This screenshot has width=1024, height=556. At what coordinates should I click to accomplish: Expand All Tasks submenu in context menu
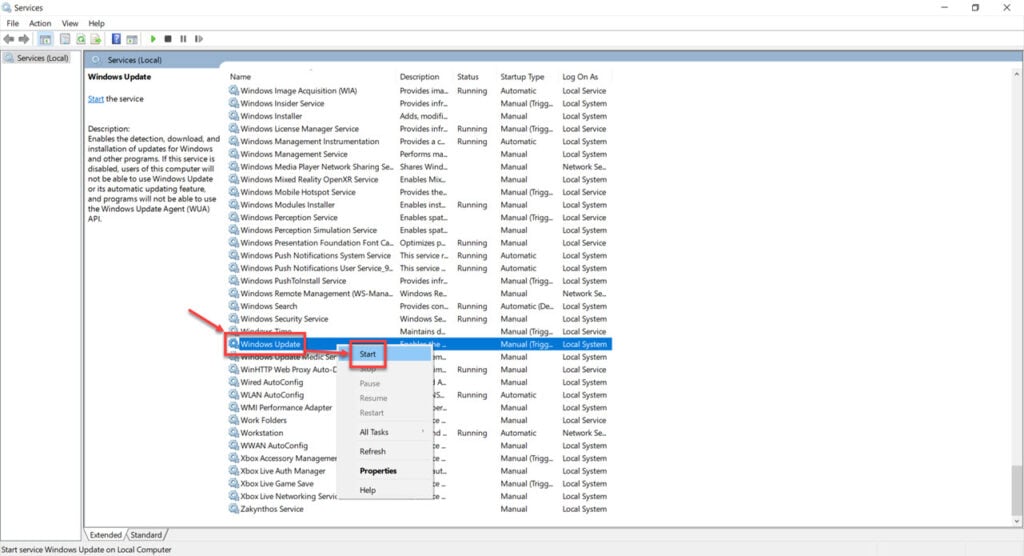[x=385, y=432]
